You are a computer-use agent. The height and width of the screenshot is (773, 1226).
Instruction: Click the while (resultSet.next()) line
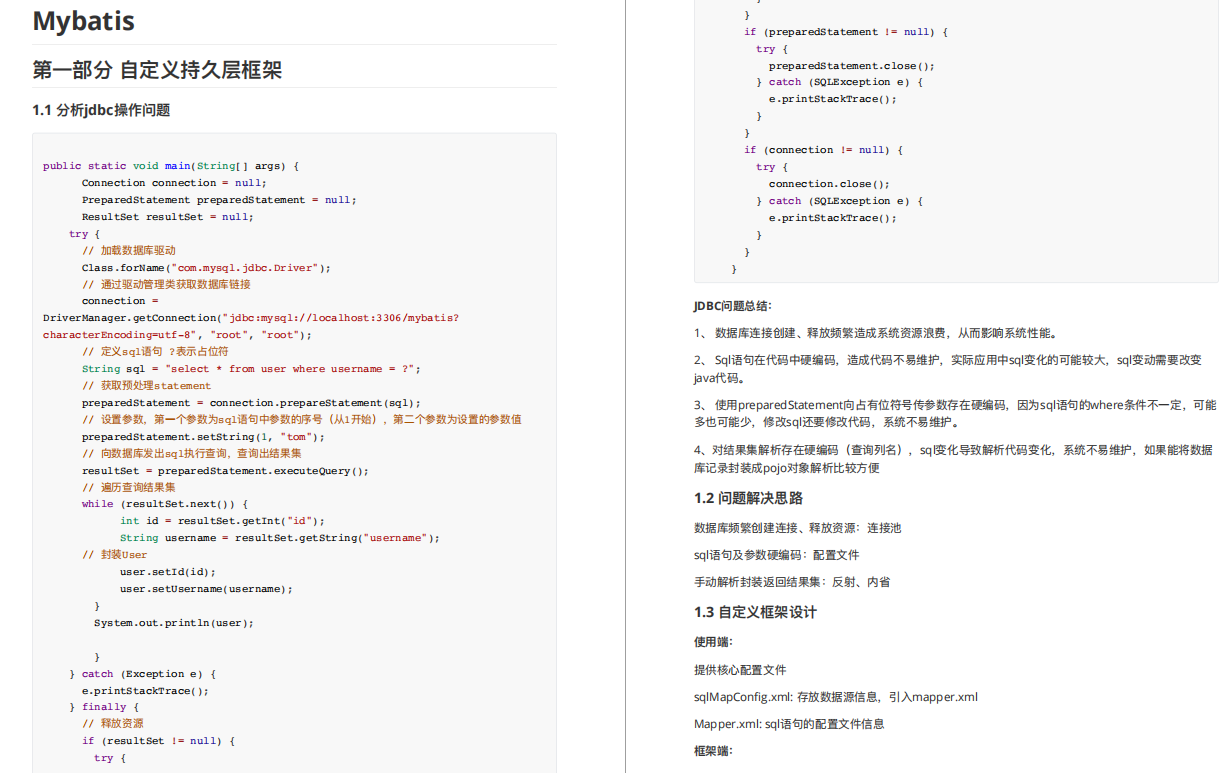[x=164, y=504]
